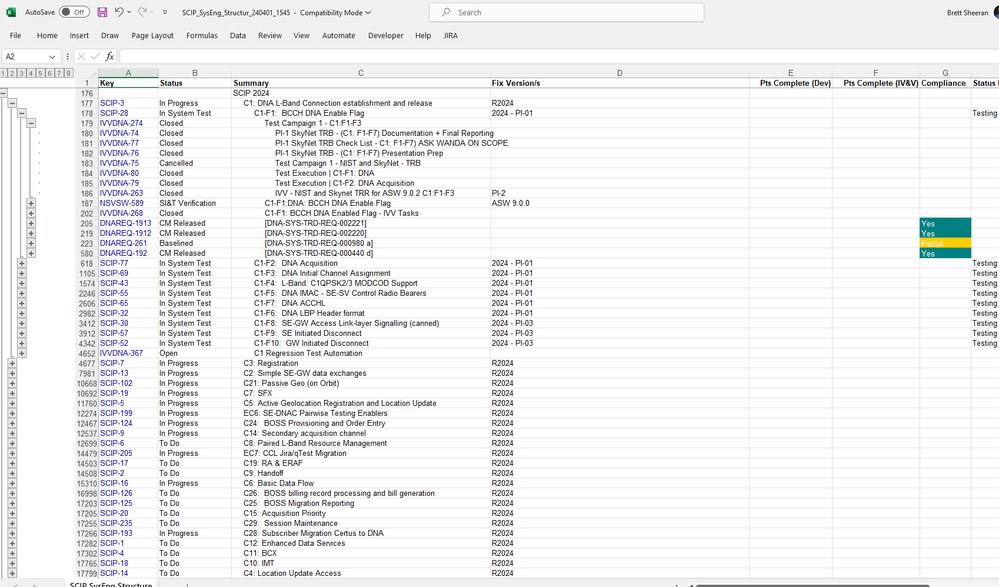Open Customize Quick Access Toolbar arrow
Viewport: 999px width, 587px height.
click(165, 12)
